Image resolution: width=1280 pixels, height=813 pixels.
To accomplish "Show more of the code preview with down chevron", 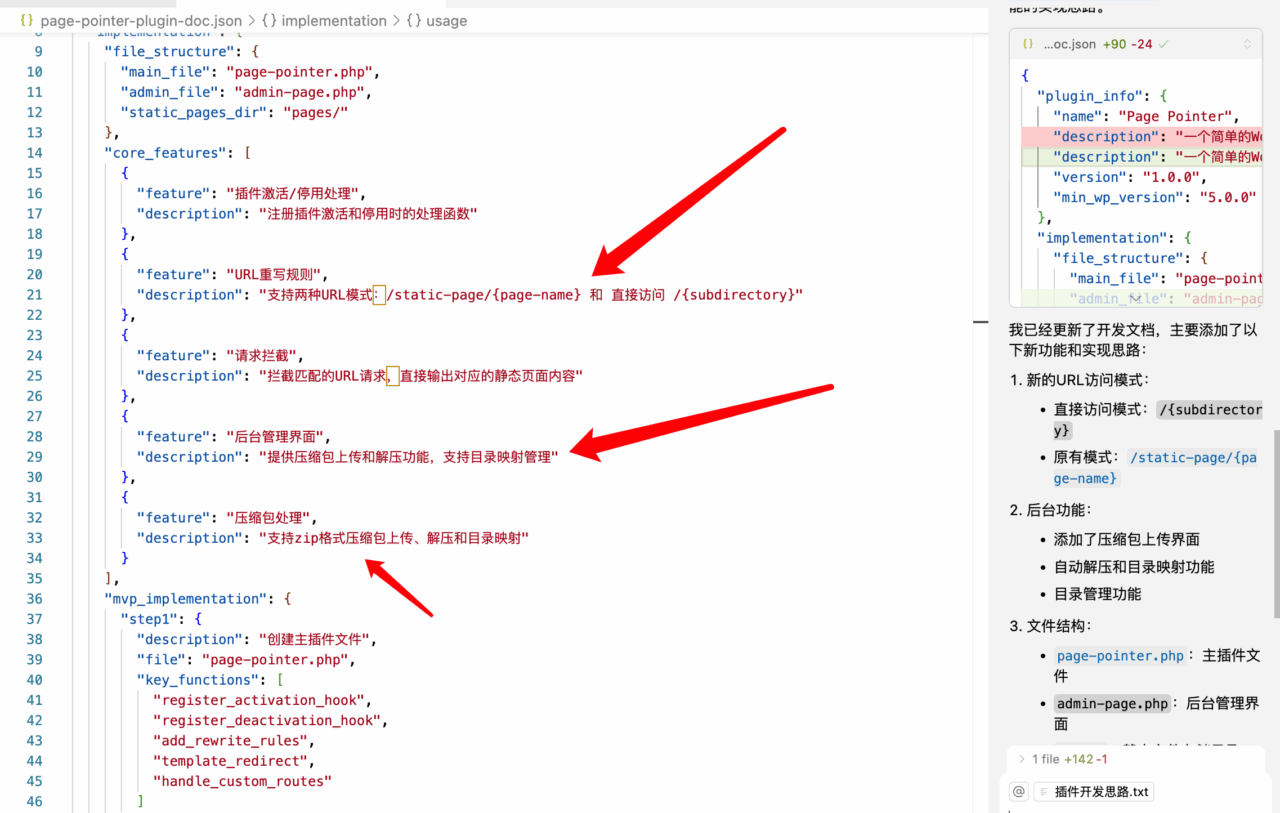I will tap(1136, 297).
